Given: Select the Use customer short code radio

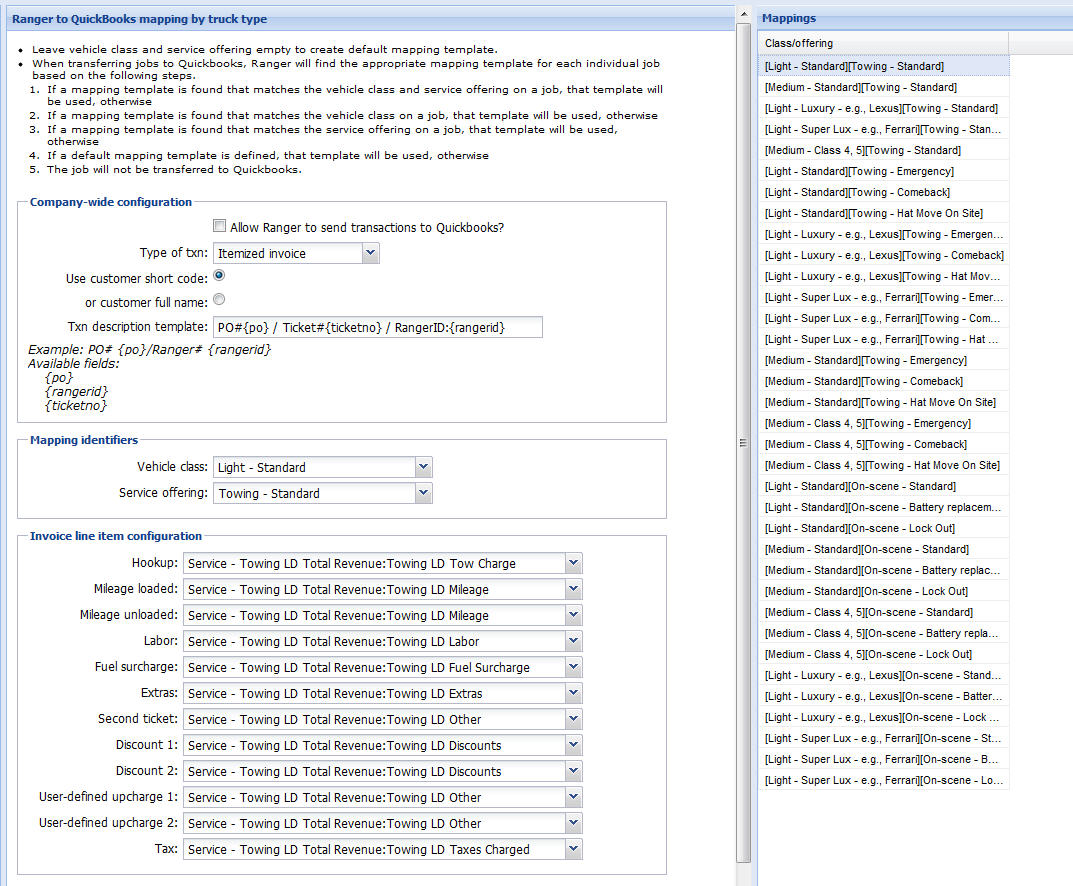Looking at the screenshot, I should click(219, 276).
